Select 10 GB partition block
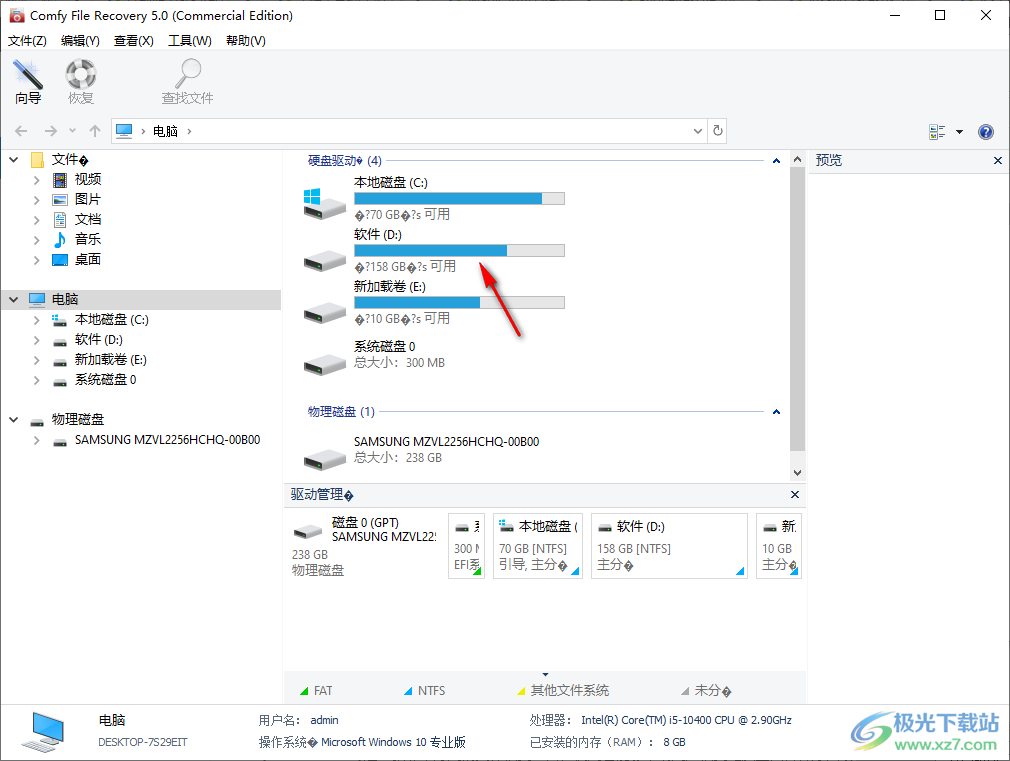Screen dimensions: 1010x761 point(779,546)
